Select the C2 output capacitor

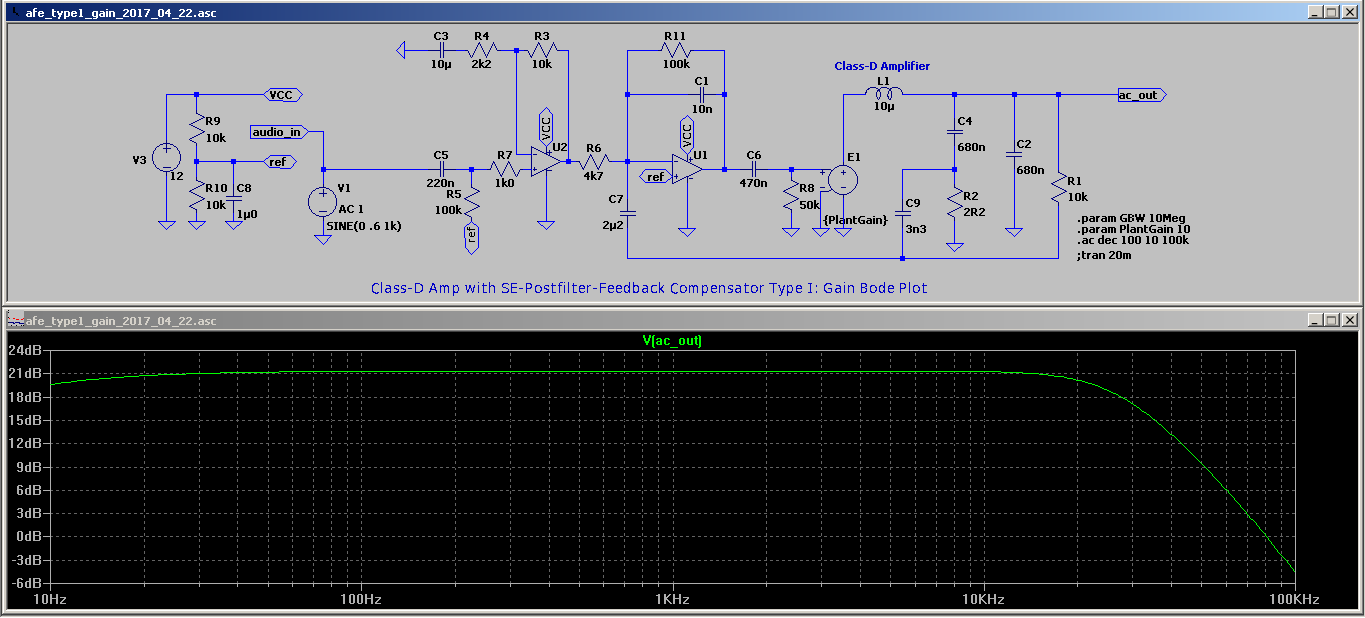(1014, 155)
